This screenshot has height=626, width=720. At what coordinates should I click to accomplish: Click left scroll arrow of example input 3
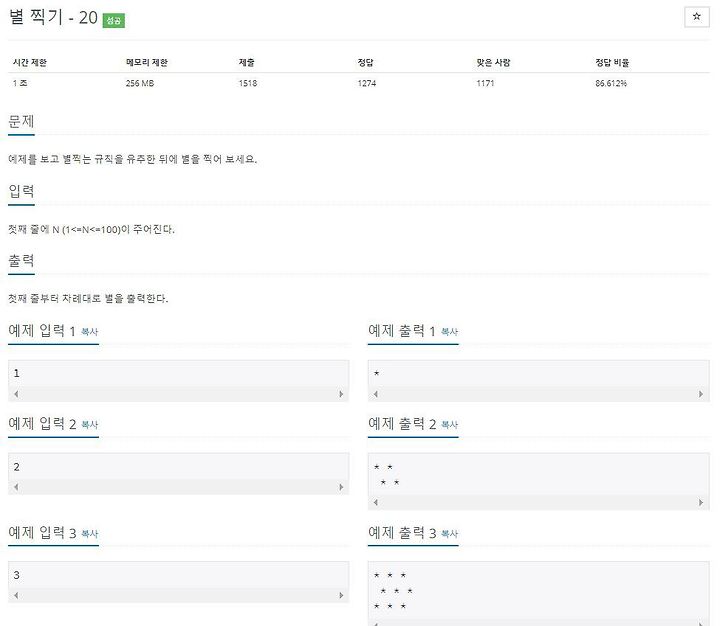[16, 595]
